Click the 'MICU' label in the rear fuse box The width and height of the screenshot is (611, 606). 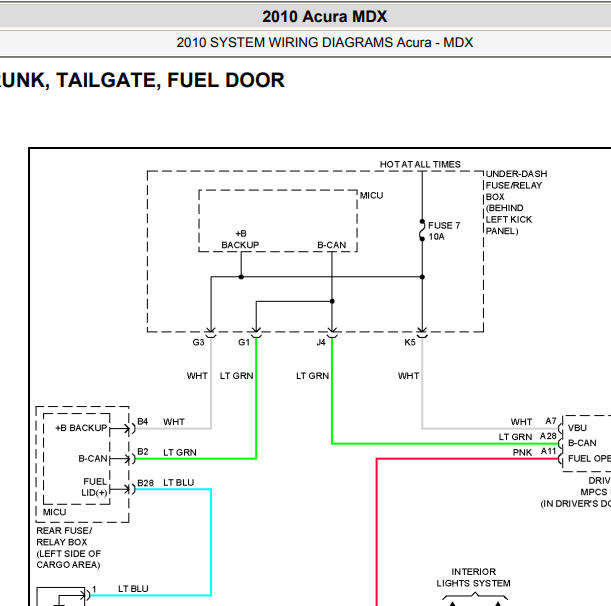(54, 512)
